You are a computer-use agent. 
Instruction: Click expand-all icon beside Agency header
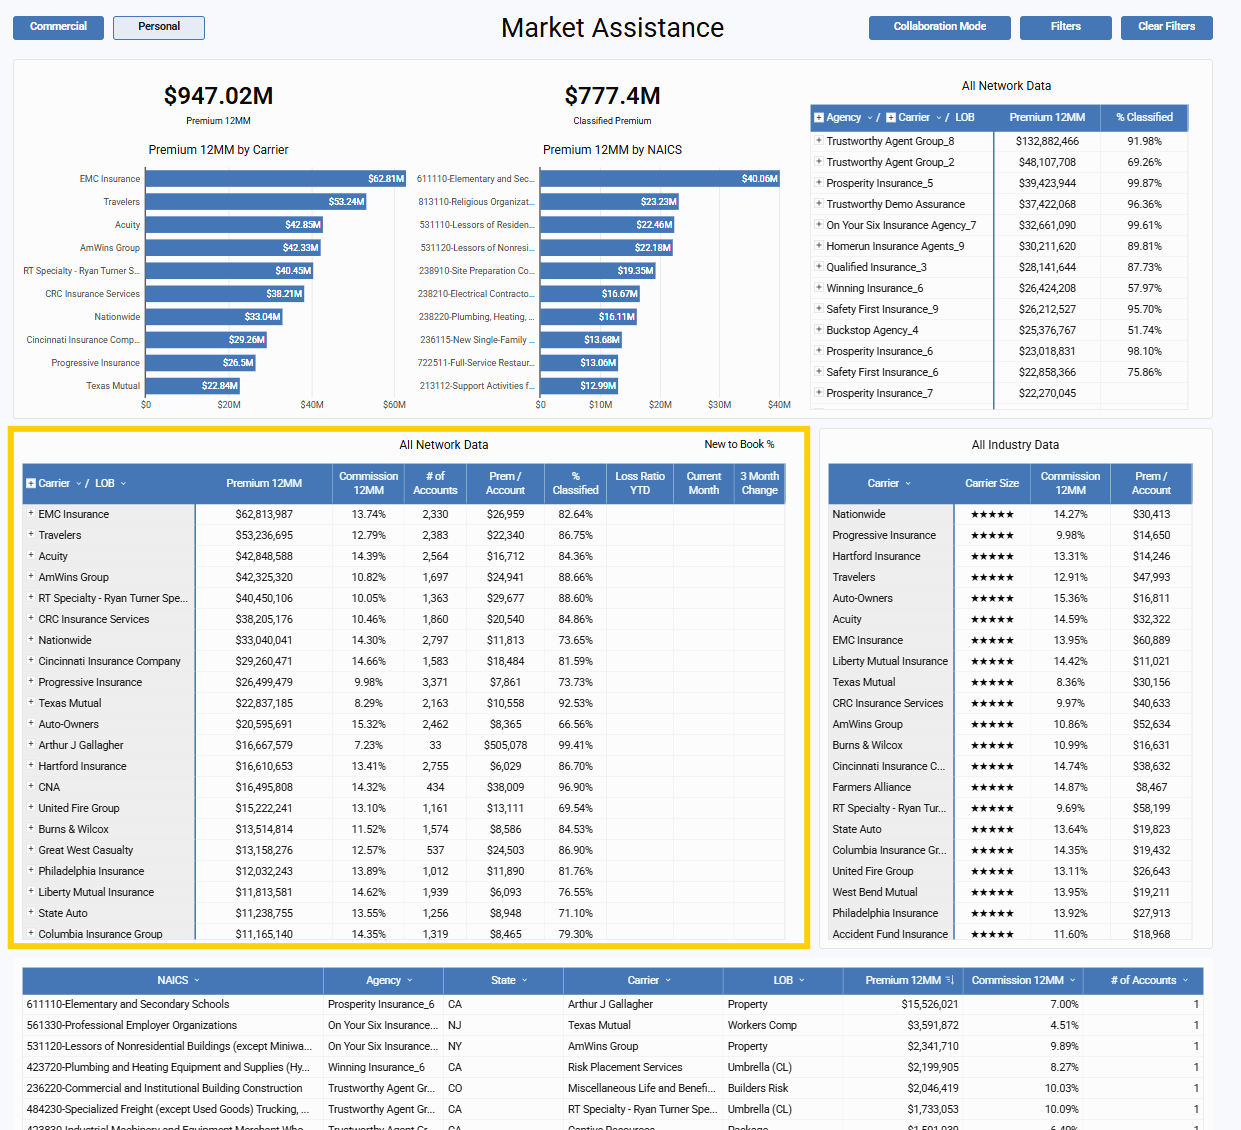[819, 118]
